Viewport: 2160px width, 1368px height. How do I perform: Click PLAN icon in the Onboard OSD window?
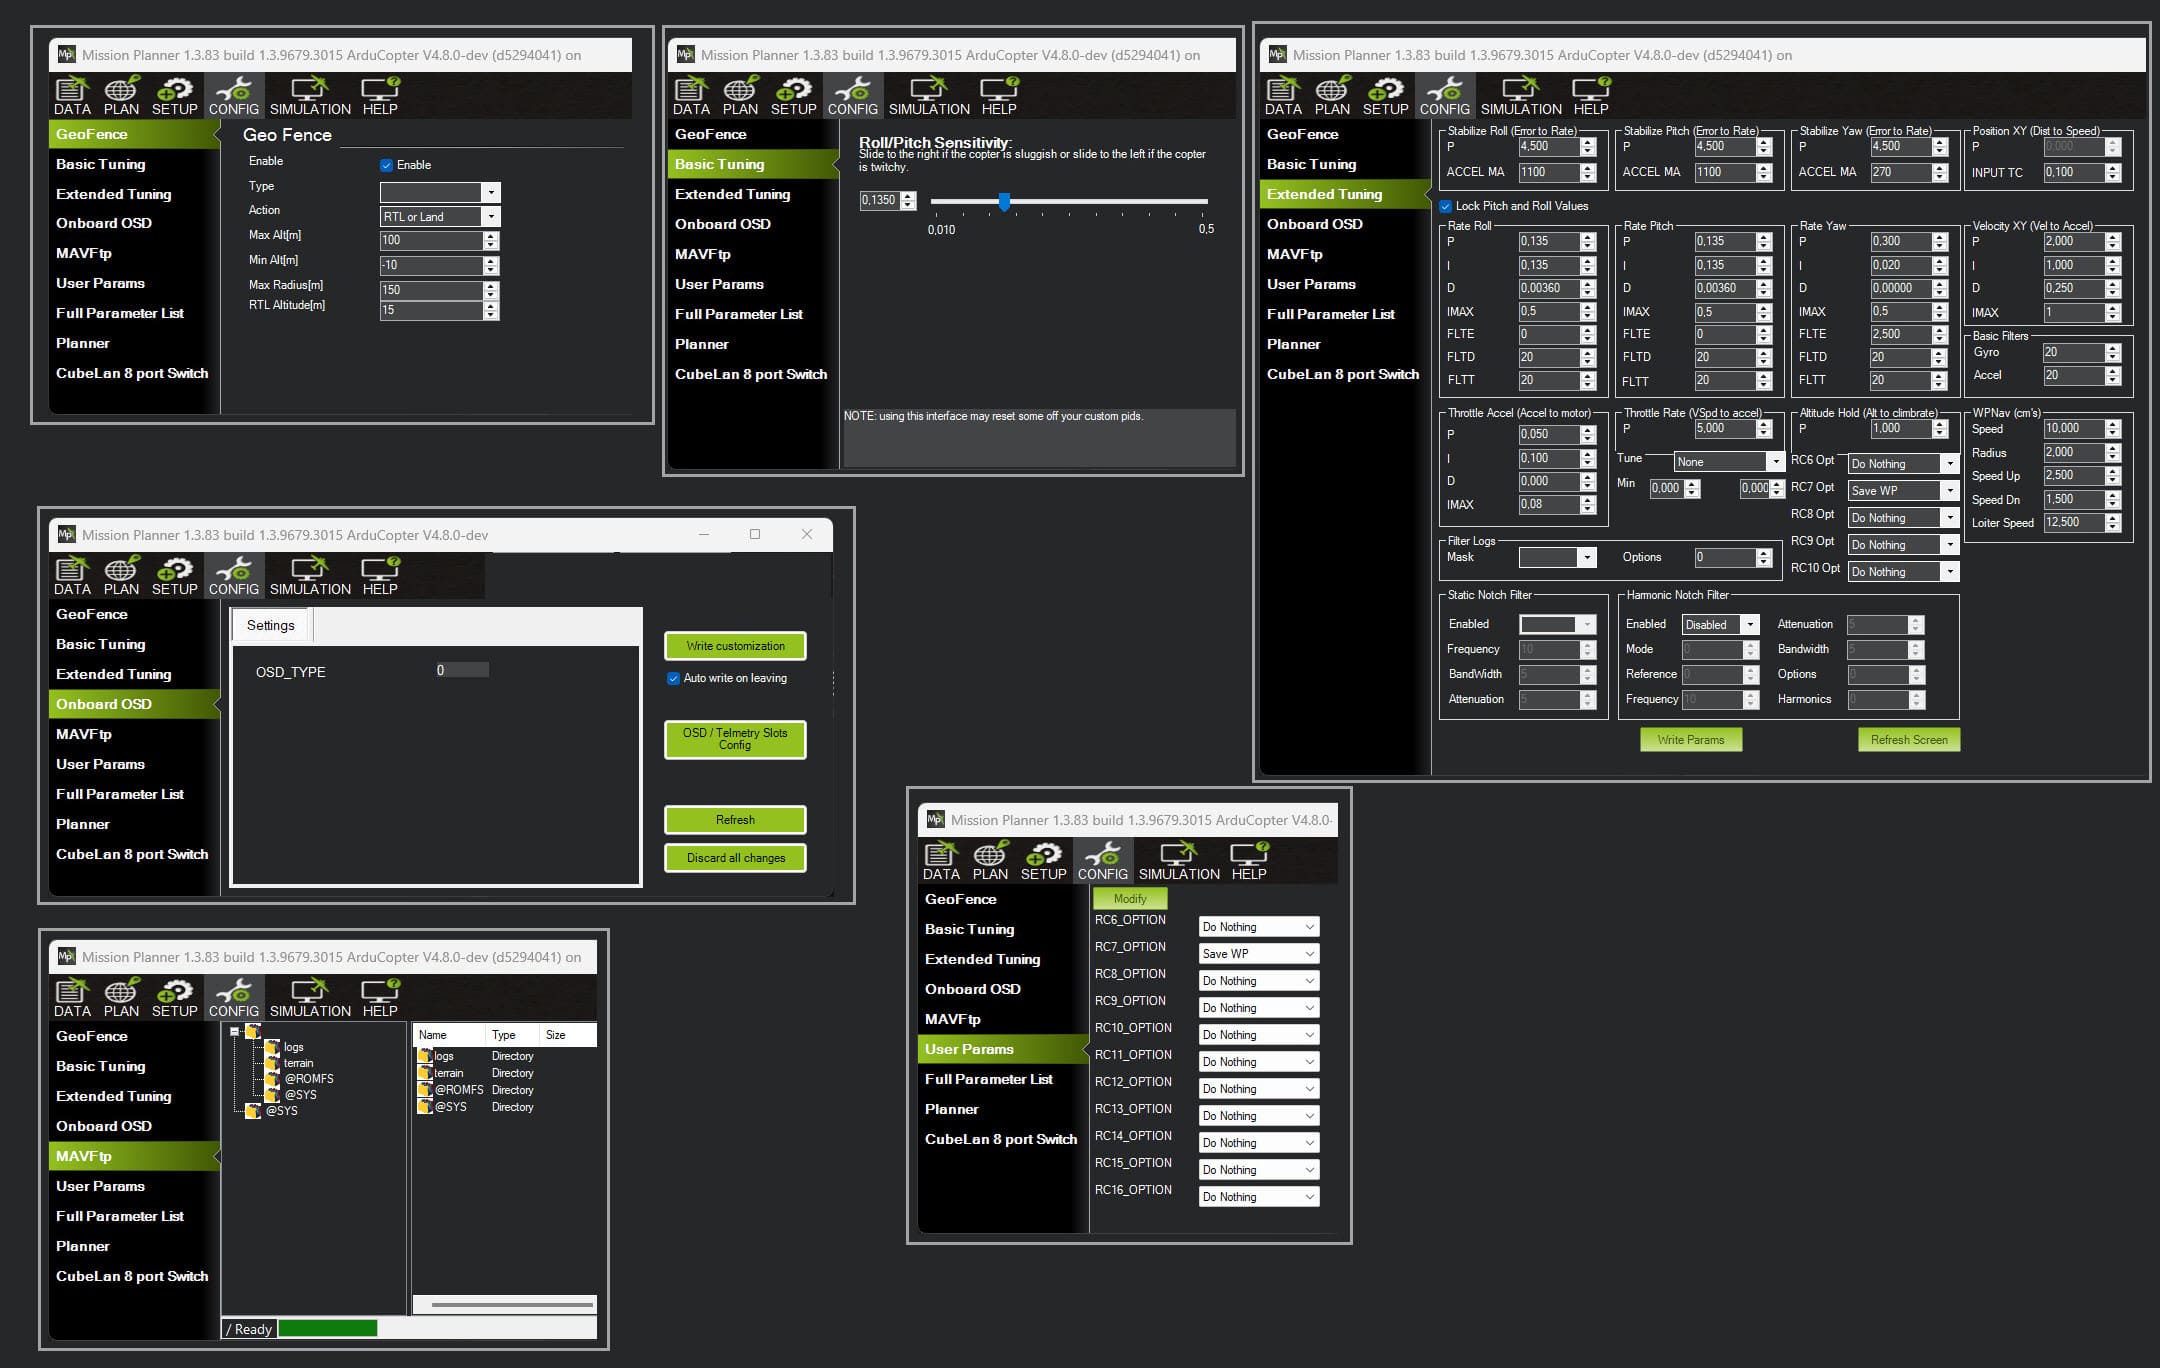click(x=121, y=576)
